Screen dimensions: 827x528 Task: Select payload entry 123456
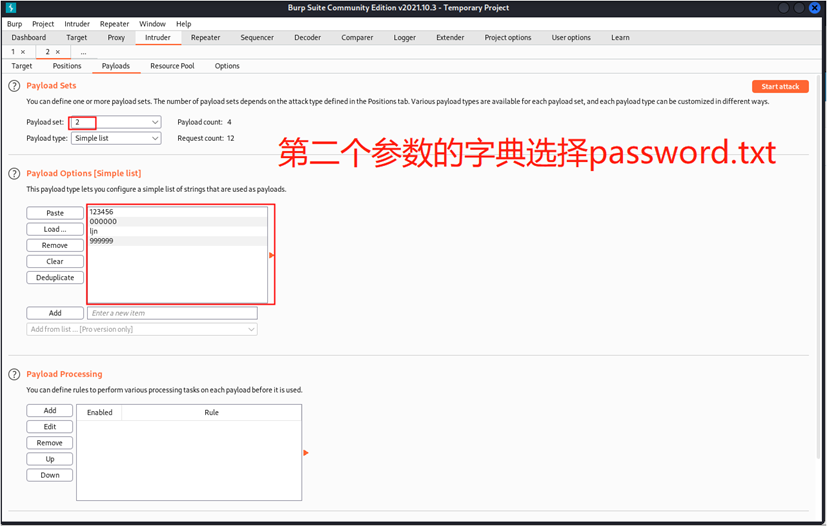point(177,213)
